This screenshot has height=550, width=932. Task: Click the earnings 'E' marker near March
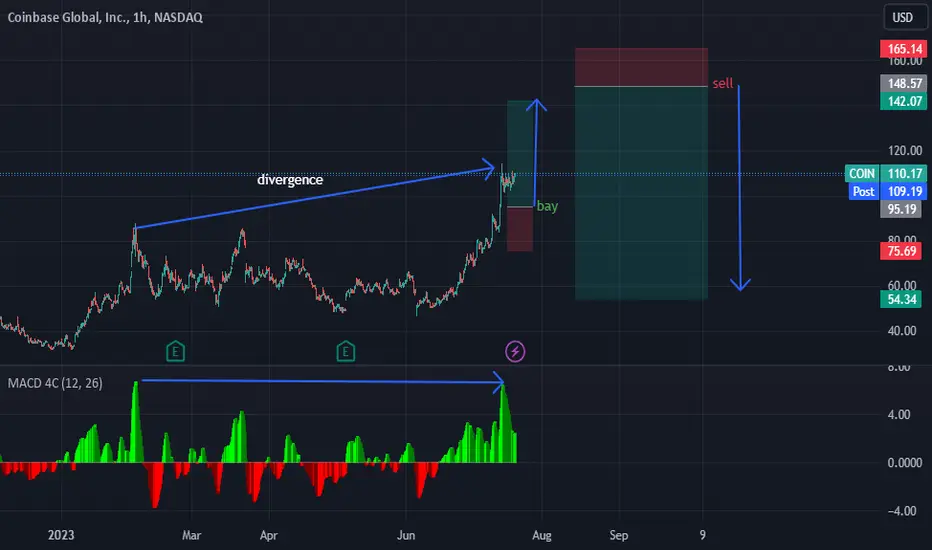175,351
